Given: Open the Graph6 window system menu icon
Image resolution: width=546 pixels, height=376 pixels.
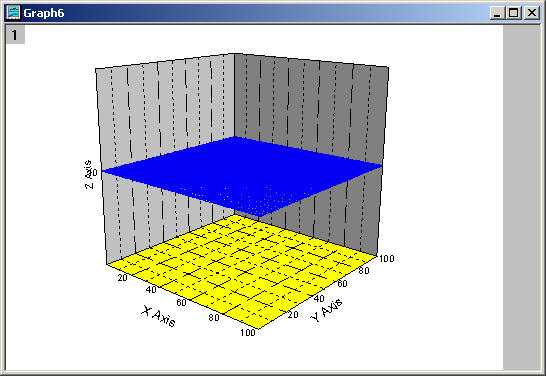Looking at the screenshot, I should click(x=13, y=13).
